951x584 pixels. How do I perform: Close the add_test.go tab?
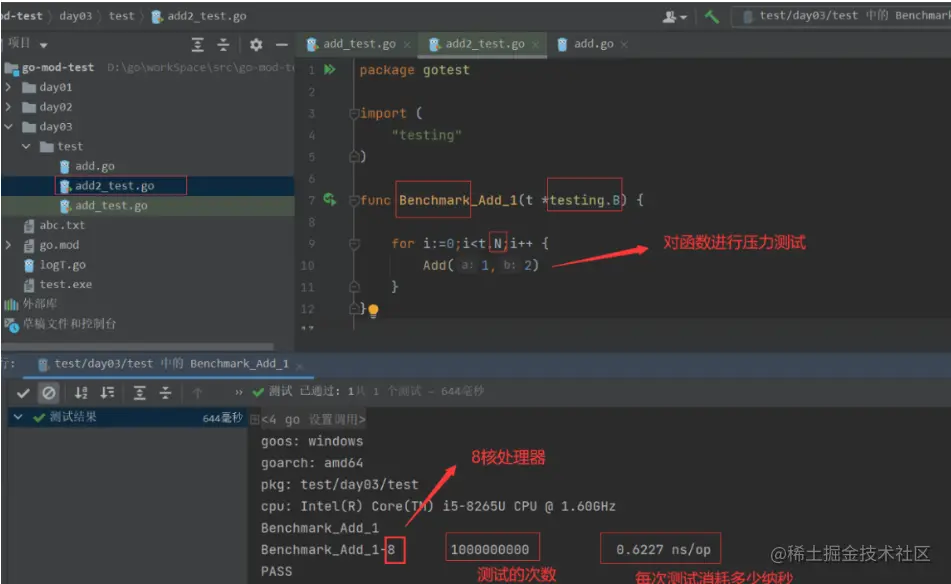pyautogui.click(x=407, y=45)
